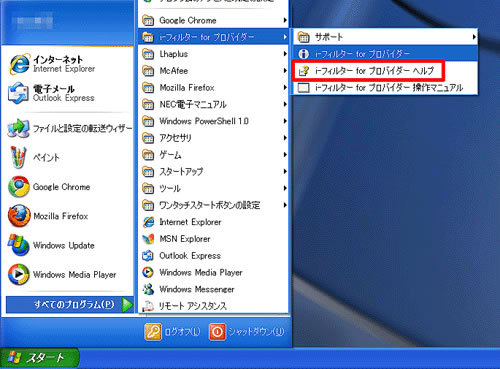Click the 操作マニュアル document icon
The image size is (500, 369).
point(304,88)
